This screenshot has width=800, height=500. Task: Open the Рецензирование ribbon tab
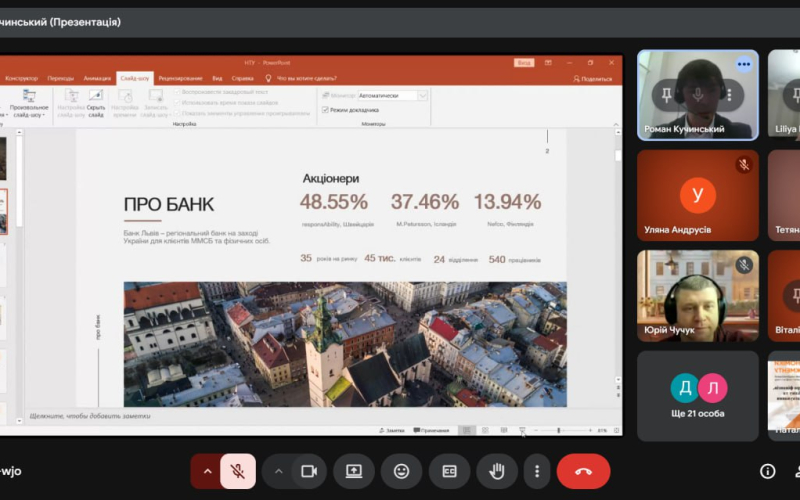pos(180,78)
